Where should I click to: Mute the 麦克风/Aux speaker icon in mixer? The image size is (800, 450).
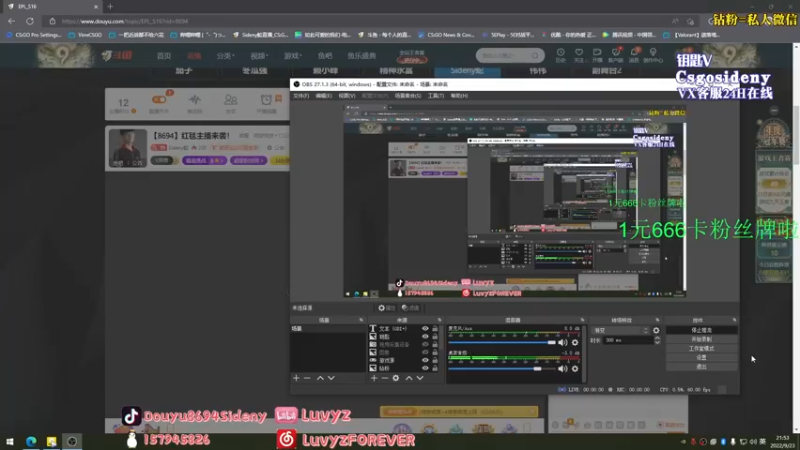562,342
